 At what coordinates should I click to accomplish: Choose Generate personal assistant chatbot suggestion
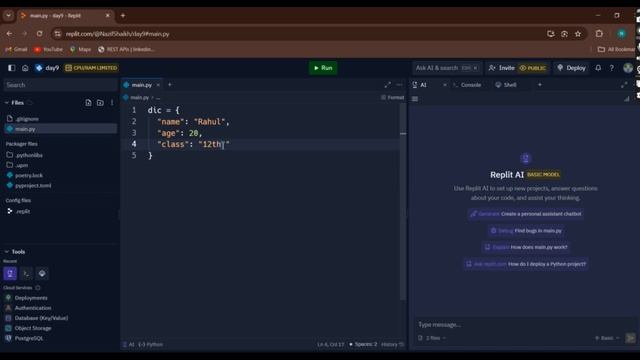tap(526, 214)
